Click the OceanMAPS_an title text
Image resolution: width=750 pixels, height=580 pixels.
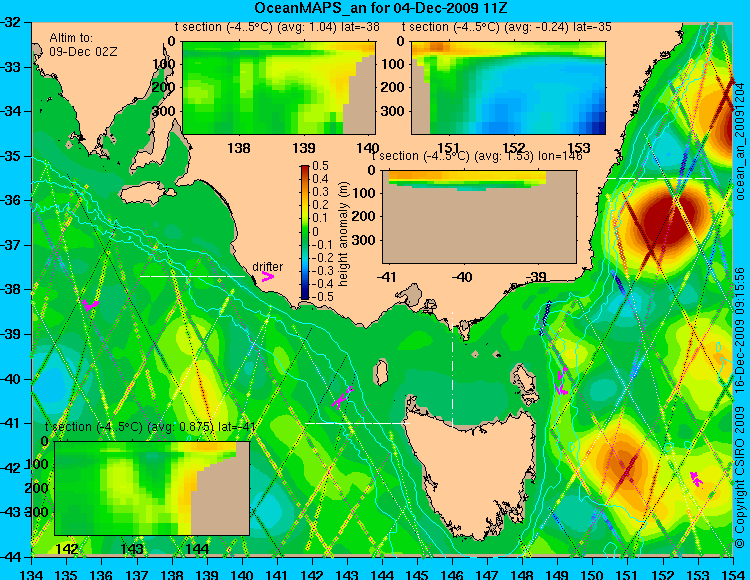click(x=380, y=8)
